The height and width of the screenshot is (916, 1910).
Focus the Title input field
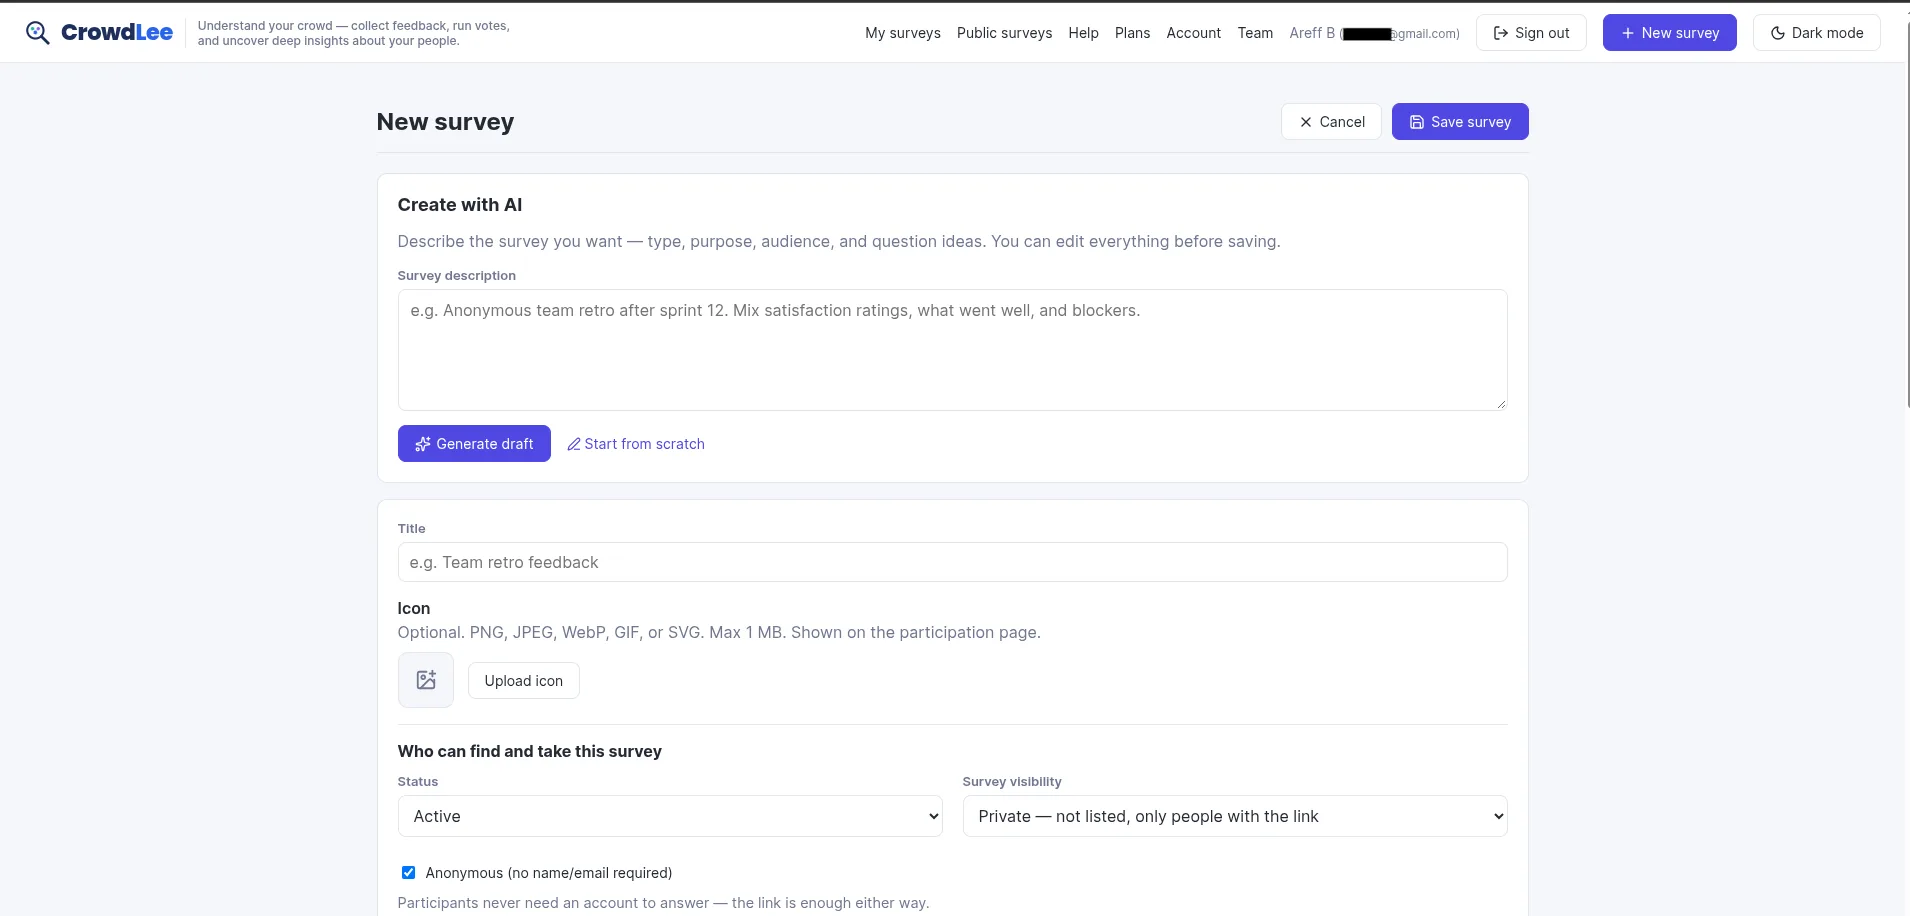coord(952,562)
